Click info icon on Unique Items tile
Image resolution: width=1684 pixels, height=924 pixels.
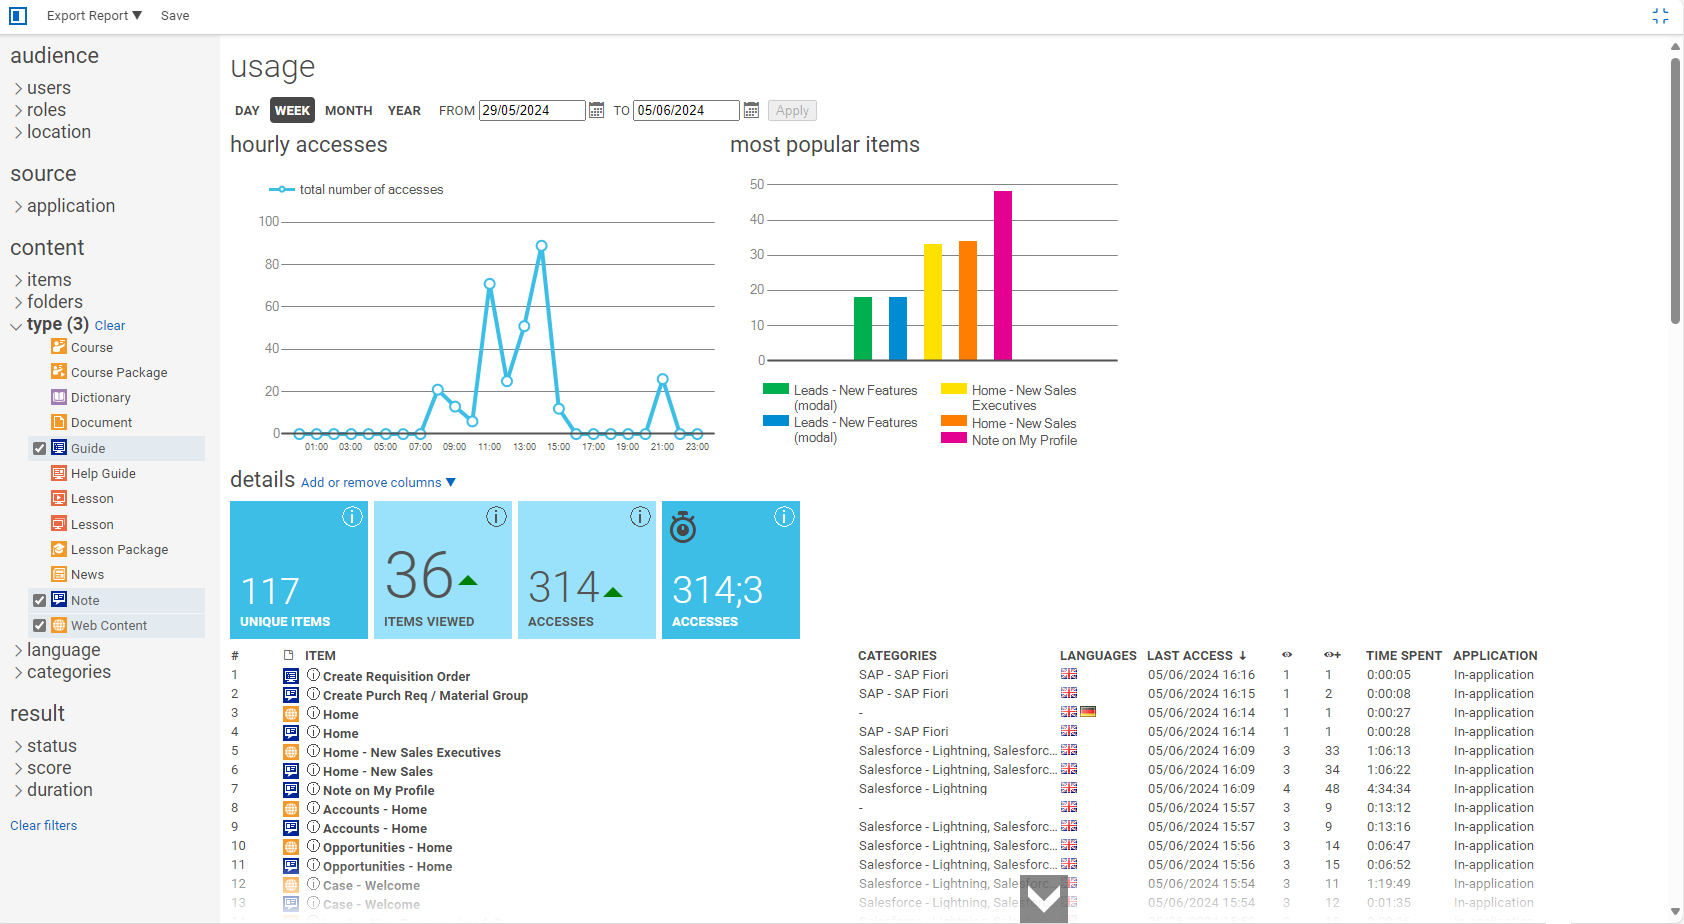coord(352,517)
